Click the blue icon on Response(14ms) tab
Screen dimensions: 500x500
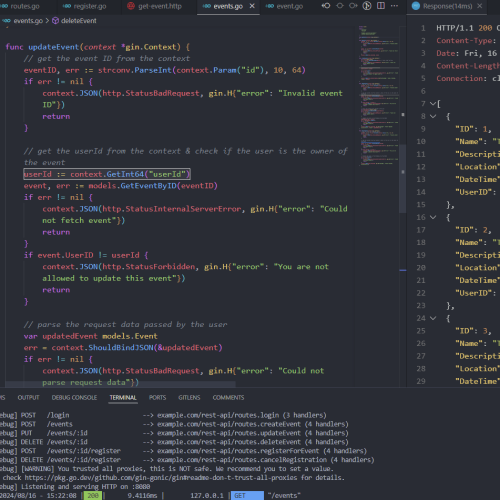(x=416, y=6)
